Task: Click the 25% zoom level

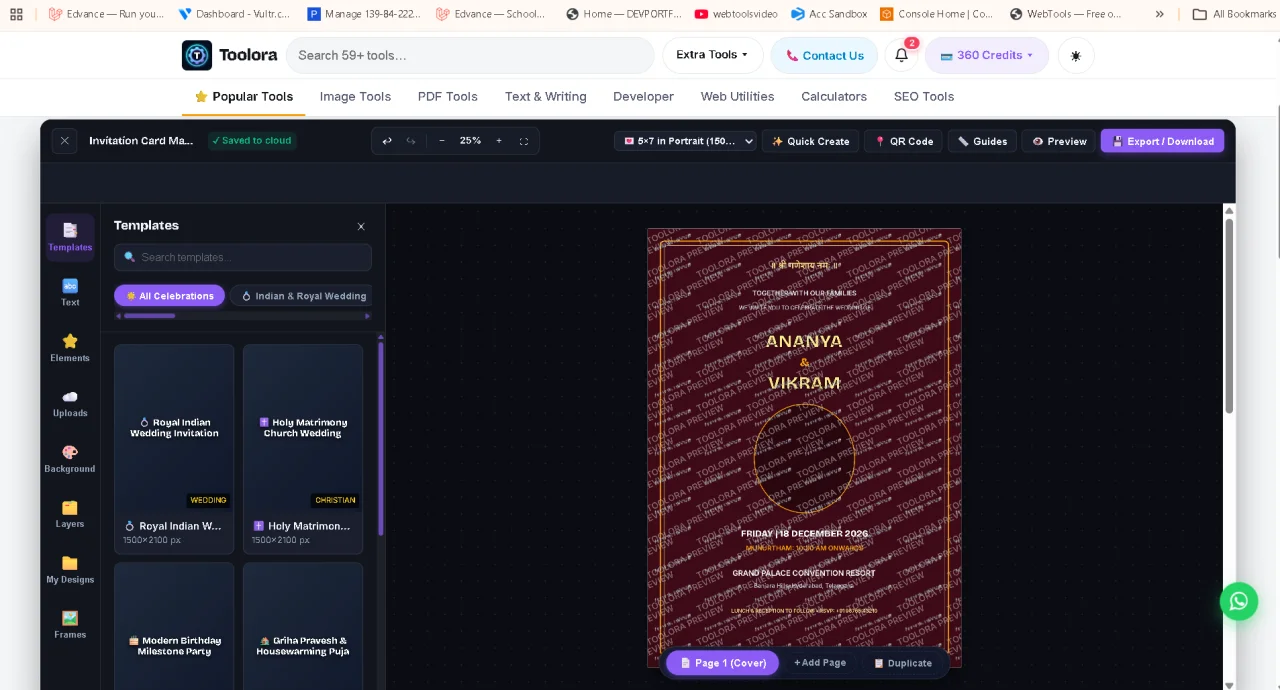Action: click(470, 141)
